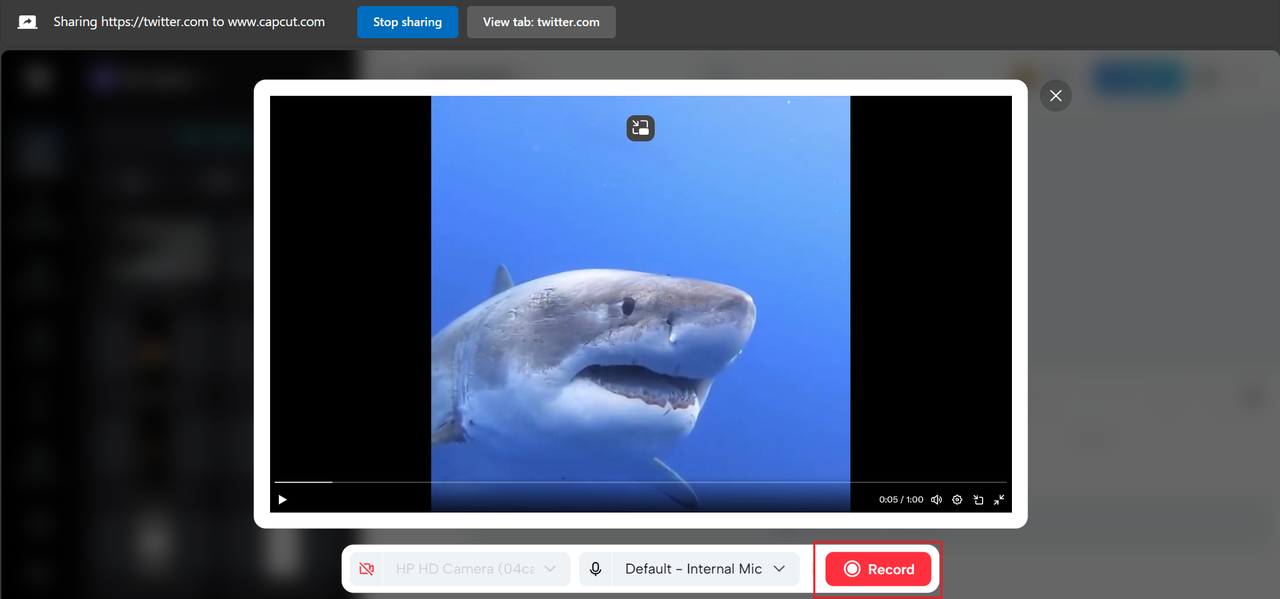The image size is (1280, 599).
Task: Click the pop-out overlay icon atop the video
Action: coord(641,127)
